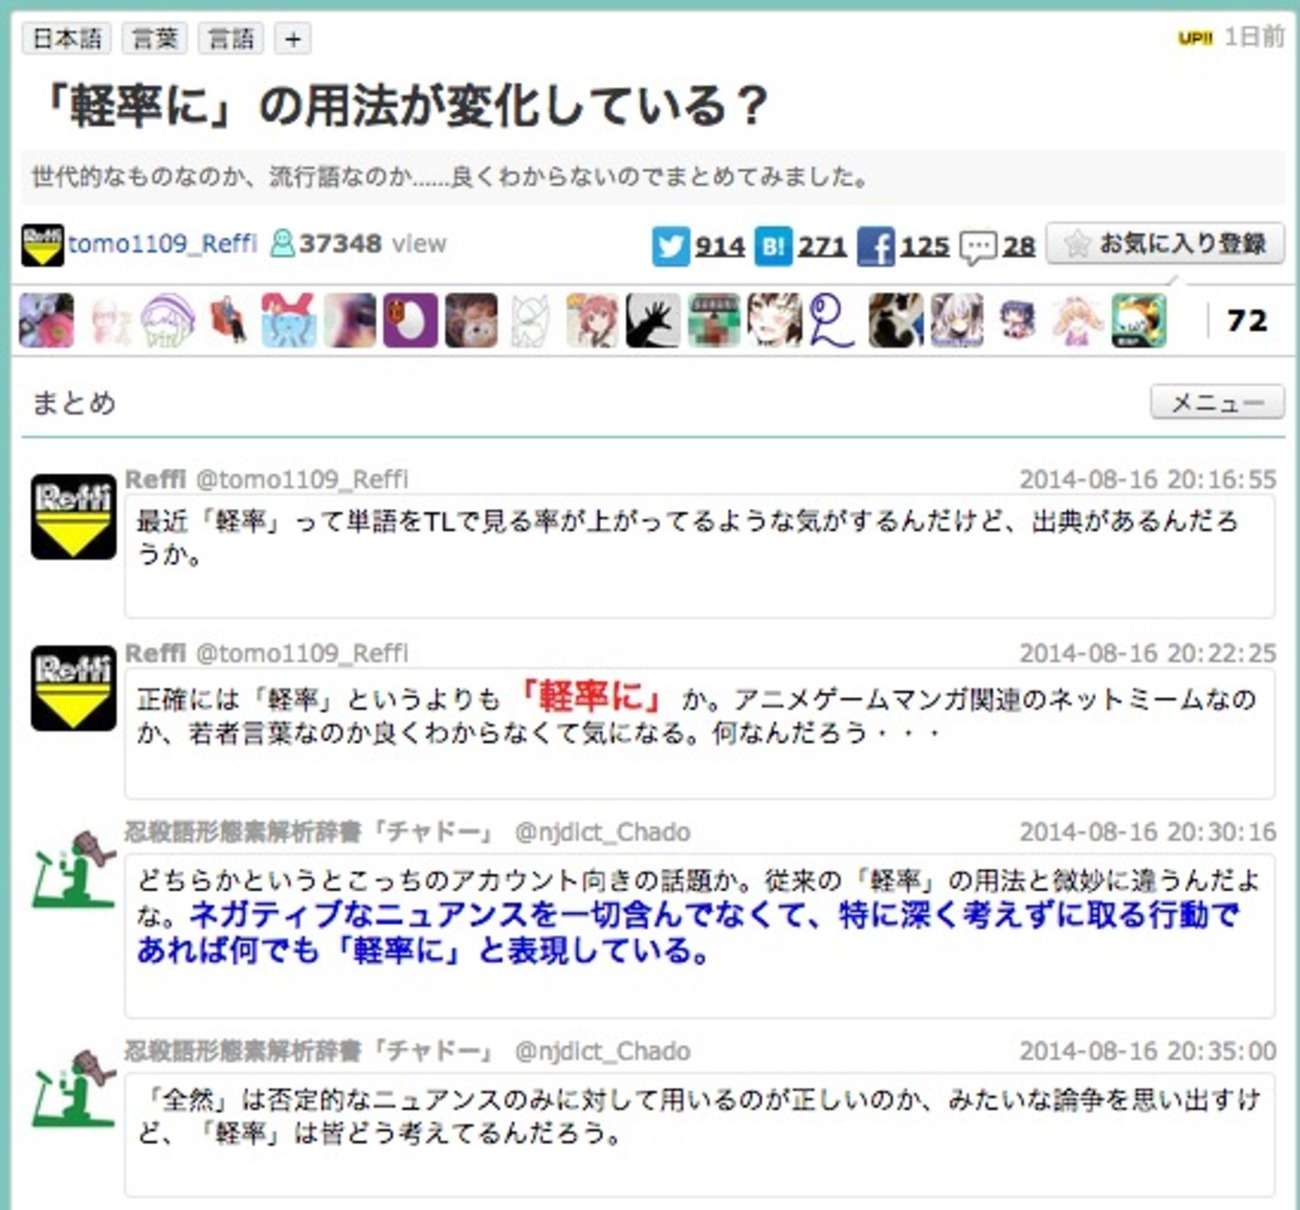Select the 日本語 tag
Viewport: 1300px width, 1210px height.
pos(67,38)
